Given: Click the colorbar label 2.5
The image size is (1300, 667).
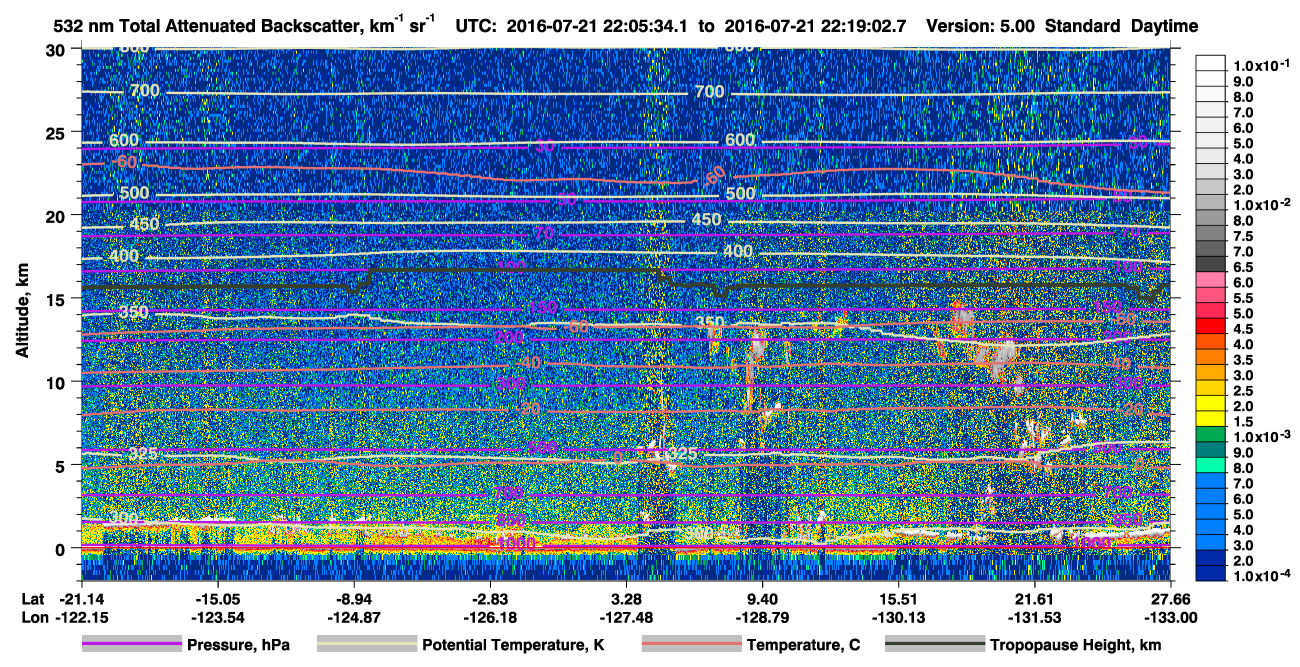Looking at the screenshot, I should pyautogui.click(x=1244, y=390).
